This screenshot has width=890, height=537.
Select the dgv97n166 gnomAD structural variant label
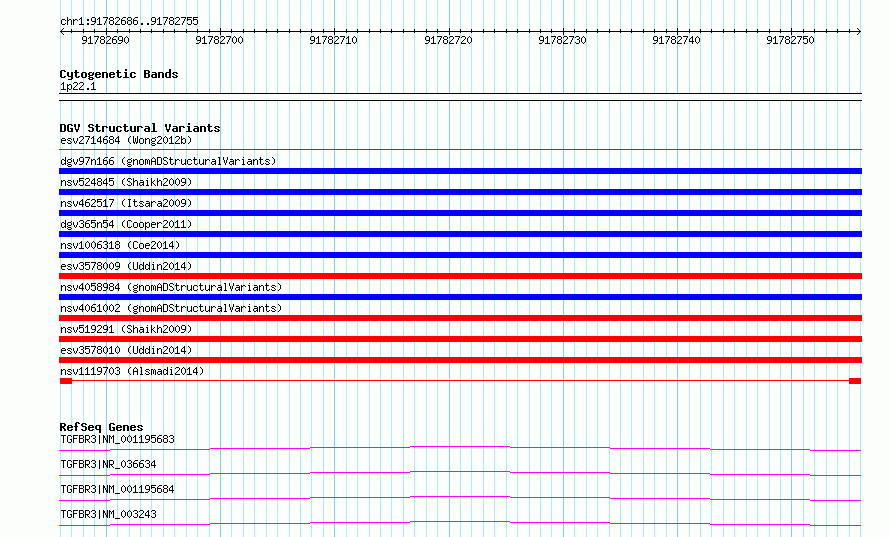(168, 161)
